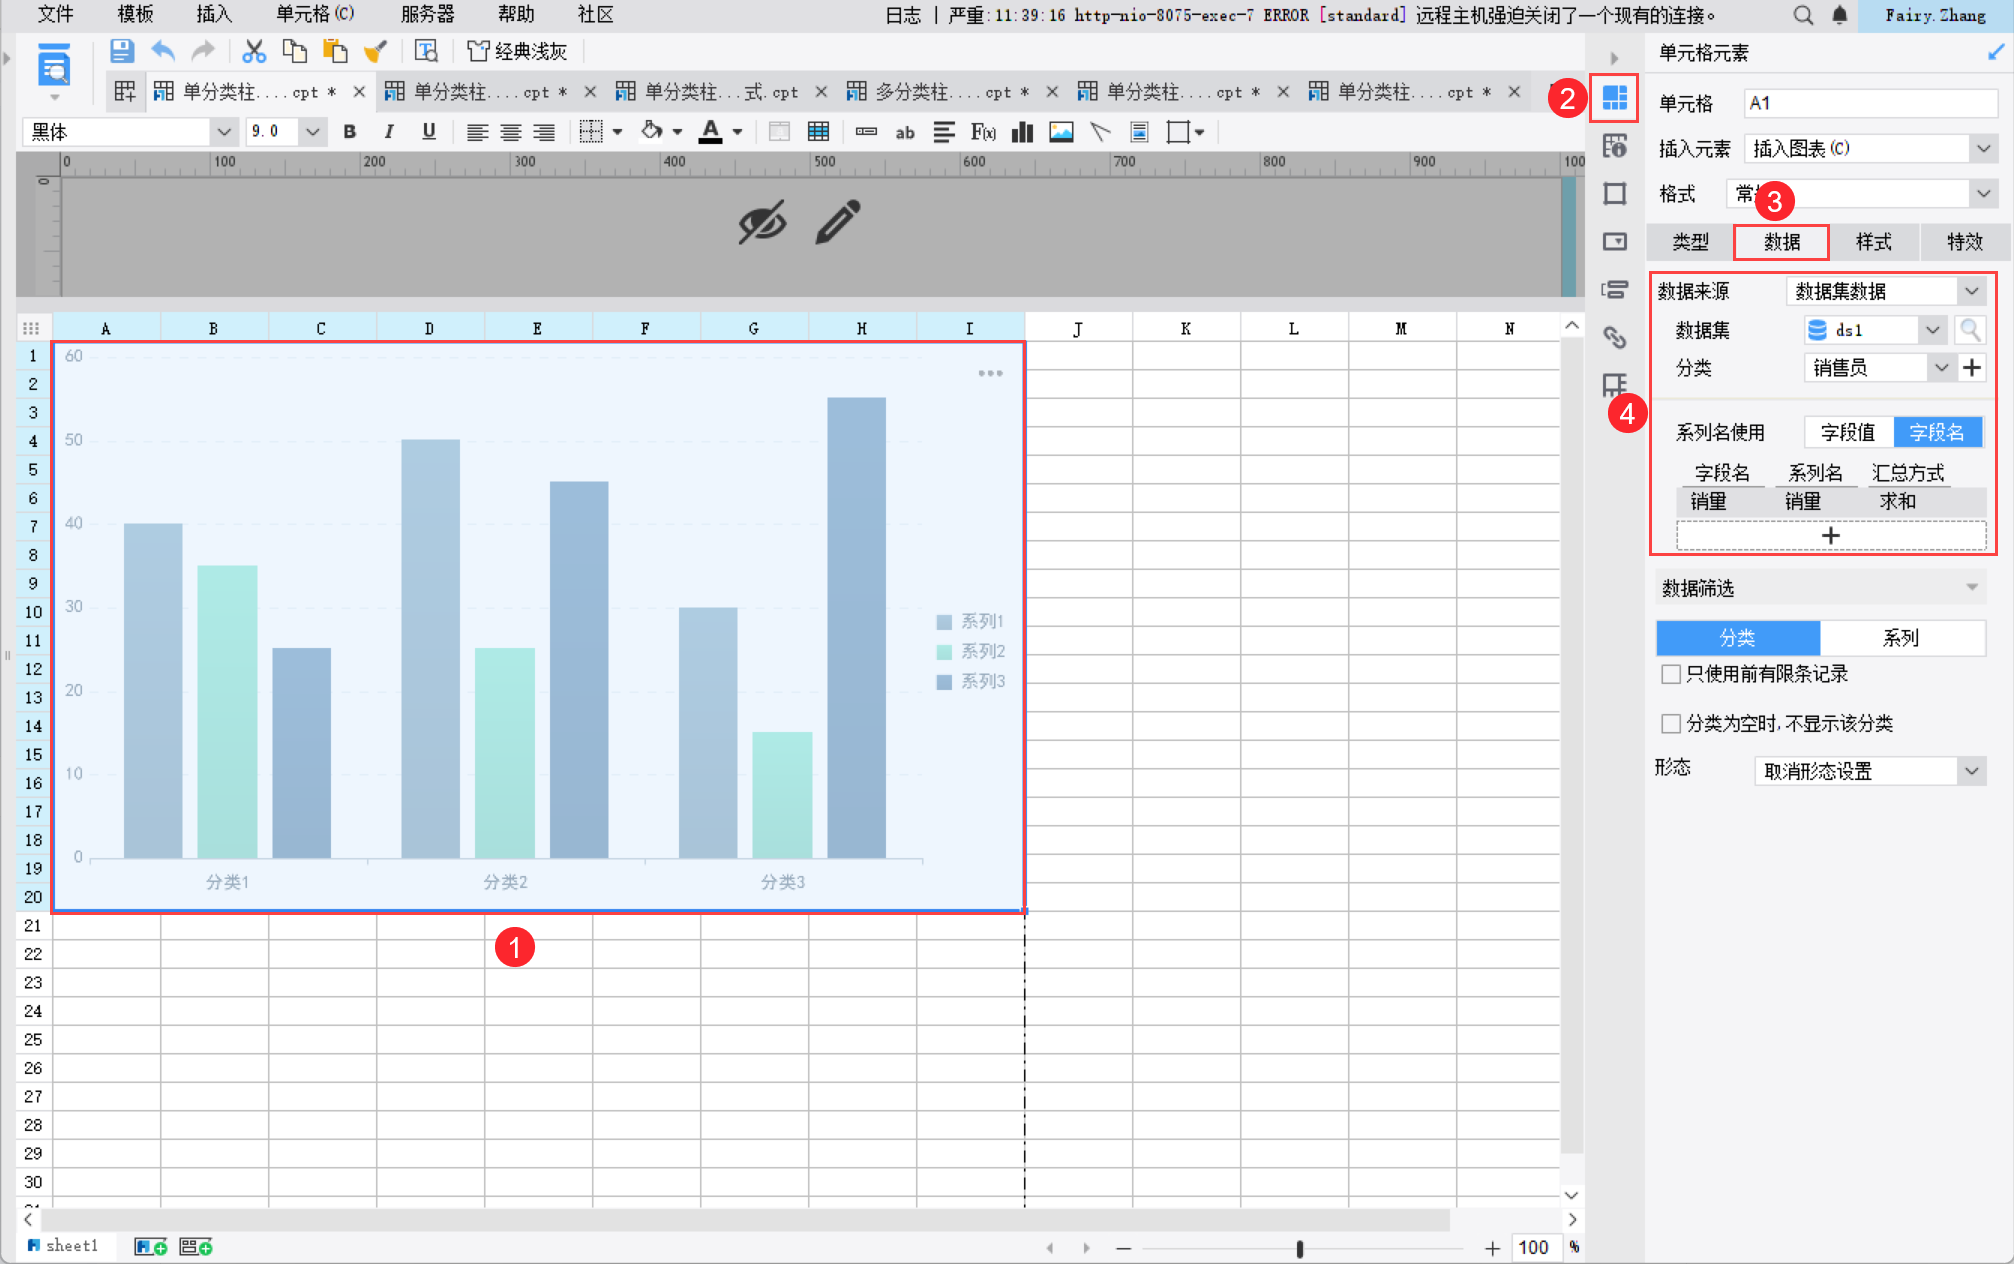This screenshot has height=1264, width=2014.
Task: Click the save template icon
Action: coord(122,51)
